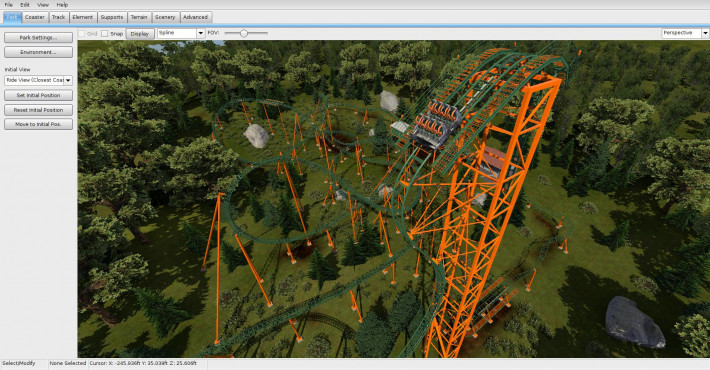This screenshot has height=370, width=710.
Task: Open the Perspective view dropdown
Action: [x=685, y=33]
